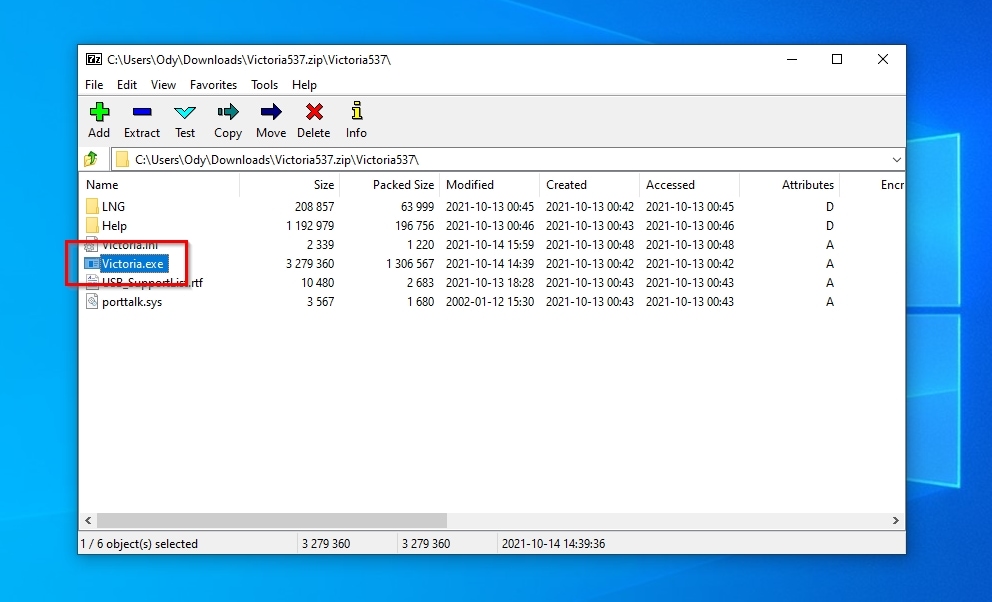Sort by Attributes column header

[790, 185]
